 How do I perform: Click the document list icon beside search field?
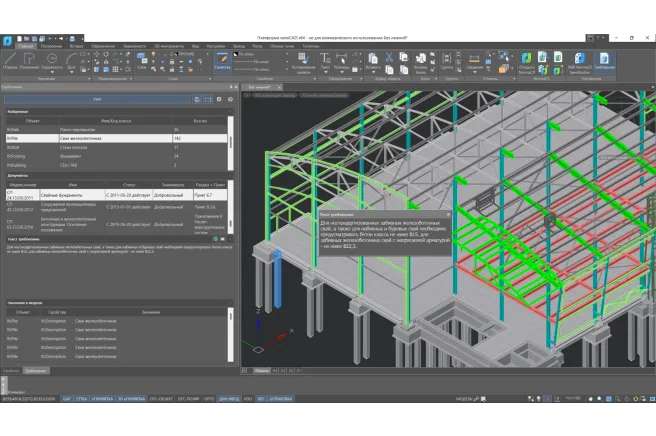click(197, 100)
